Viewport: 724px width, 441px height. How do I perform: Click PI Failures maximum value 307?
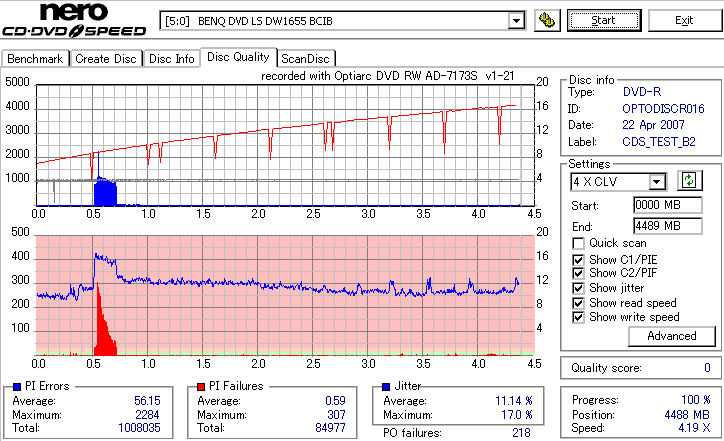coord(336,415)
